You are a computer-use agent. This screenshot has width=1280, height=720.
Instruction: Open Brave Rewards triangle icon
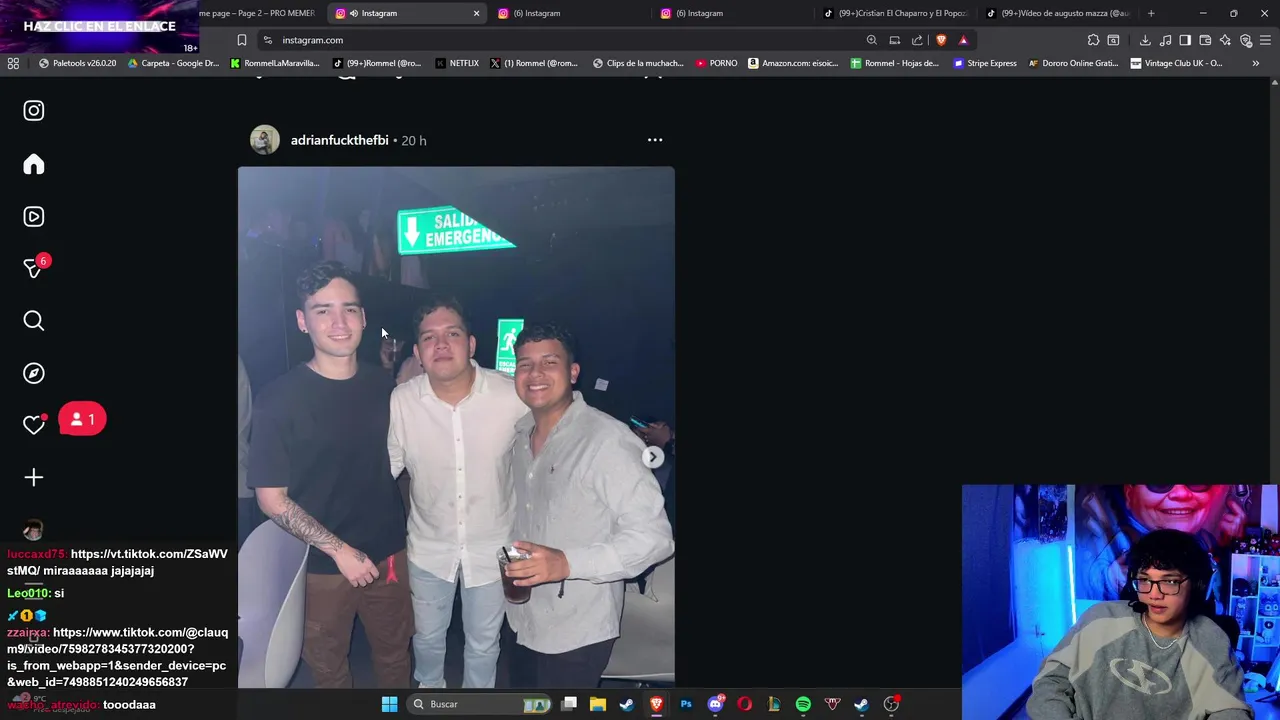click(963, 40)
